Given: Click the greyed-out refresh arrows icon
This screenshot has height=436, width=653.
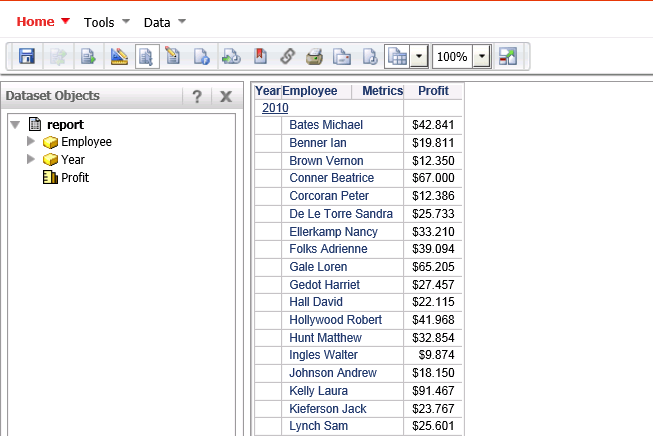Looking at the screenshot, I should [x=58, y=56].
